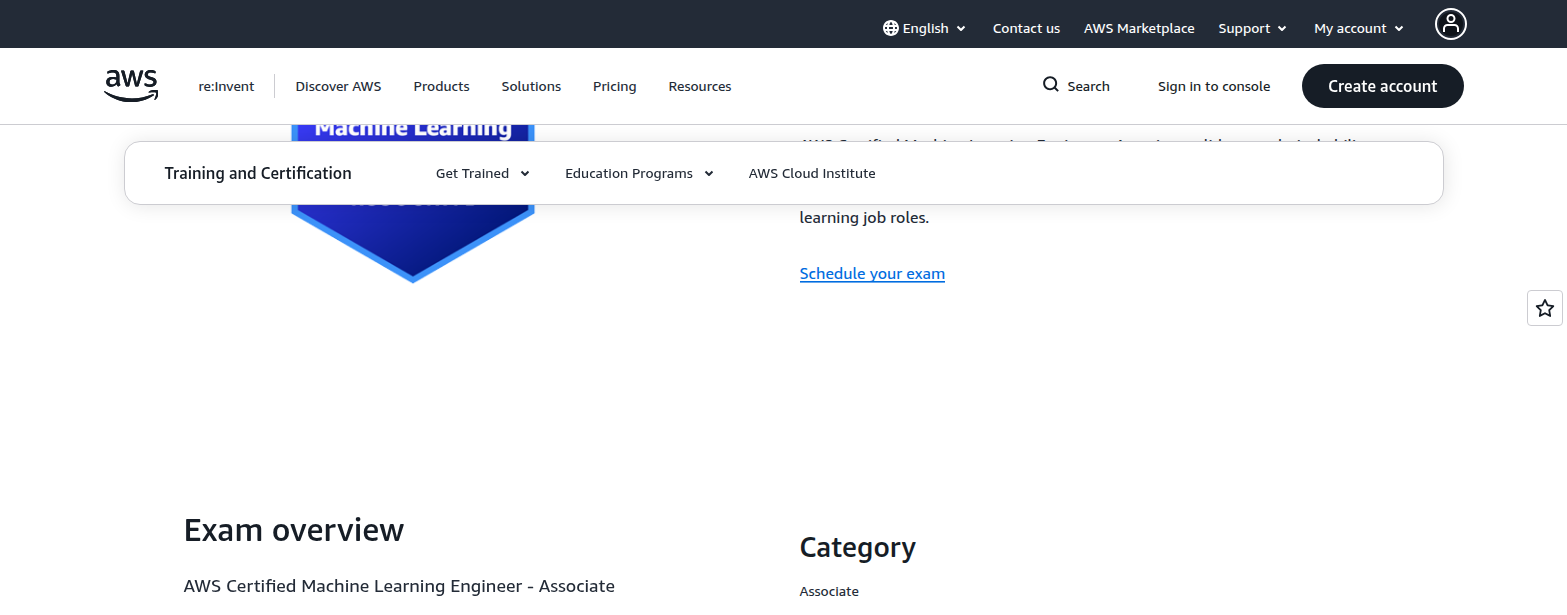The width and height of the screenshot is (1567, 615).
Task: Open the Contact us link
Action: click(x=1026, y=28)
